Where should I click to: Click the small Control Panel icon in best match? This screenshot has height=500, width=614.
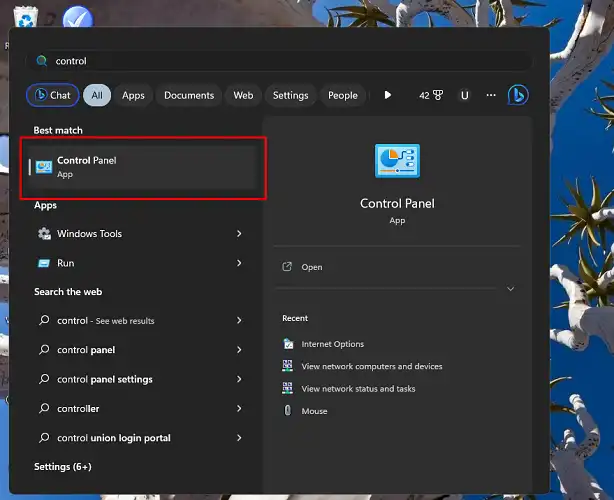pos(44,167)
